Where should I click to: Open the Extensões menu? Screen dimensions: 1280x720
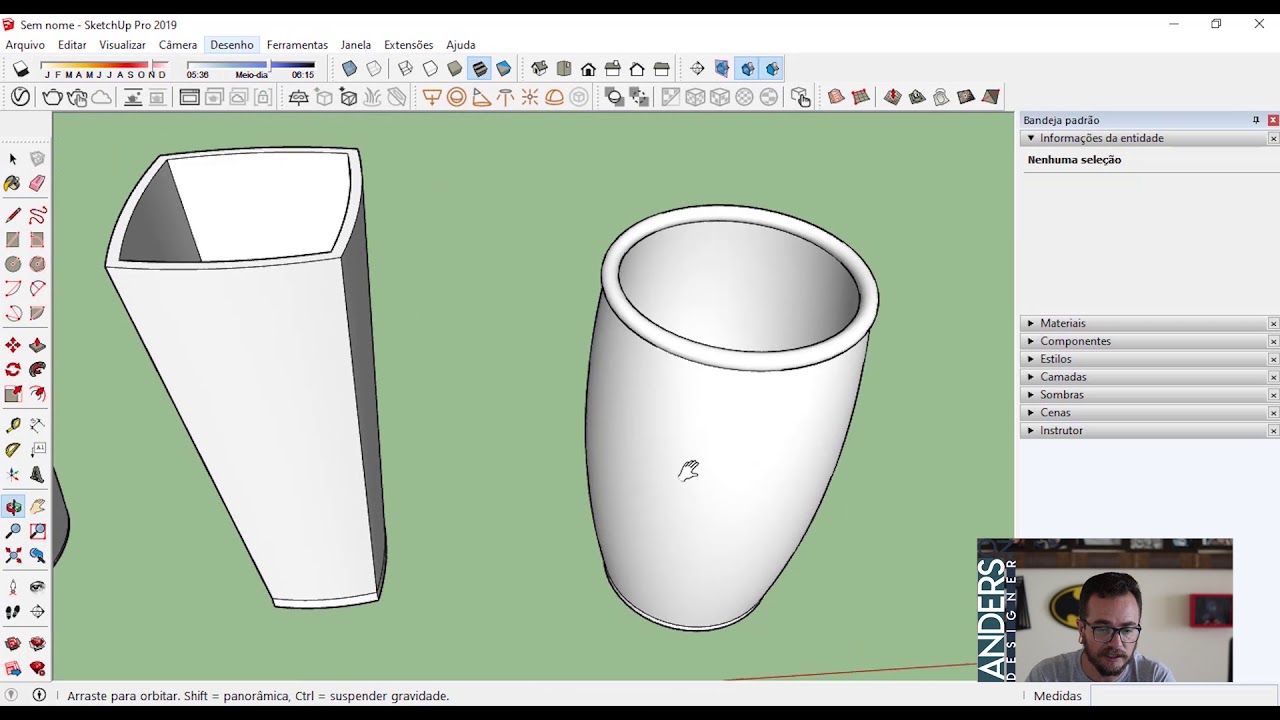tap(409, 45)
